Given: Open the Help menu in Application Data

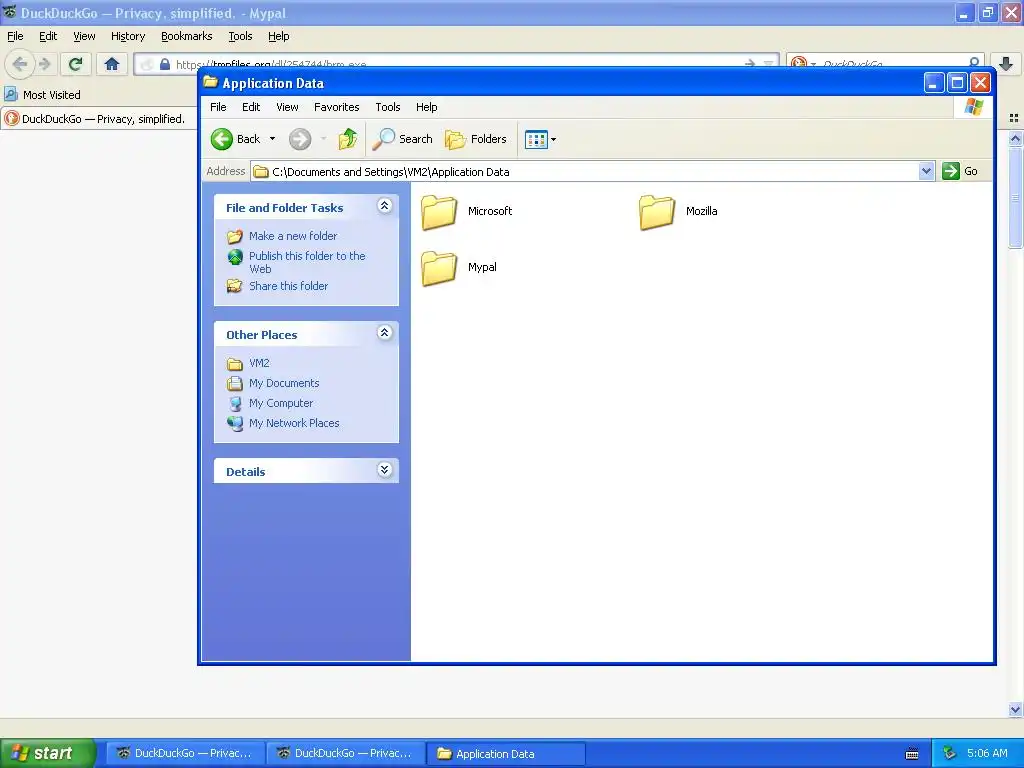Looking at the screenshot, I should click(x=426, y=107).
